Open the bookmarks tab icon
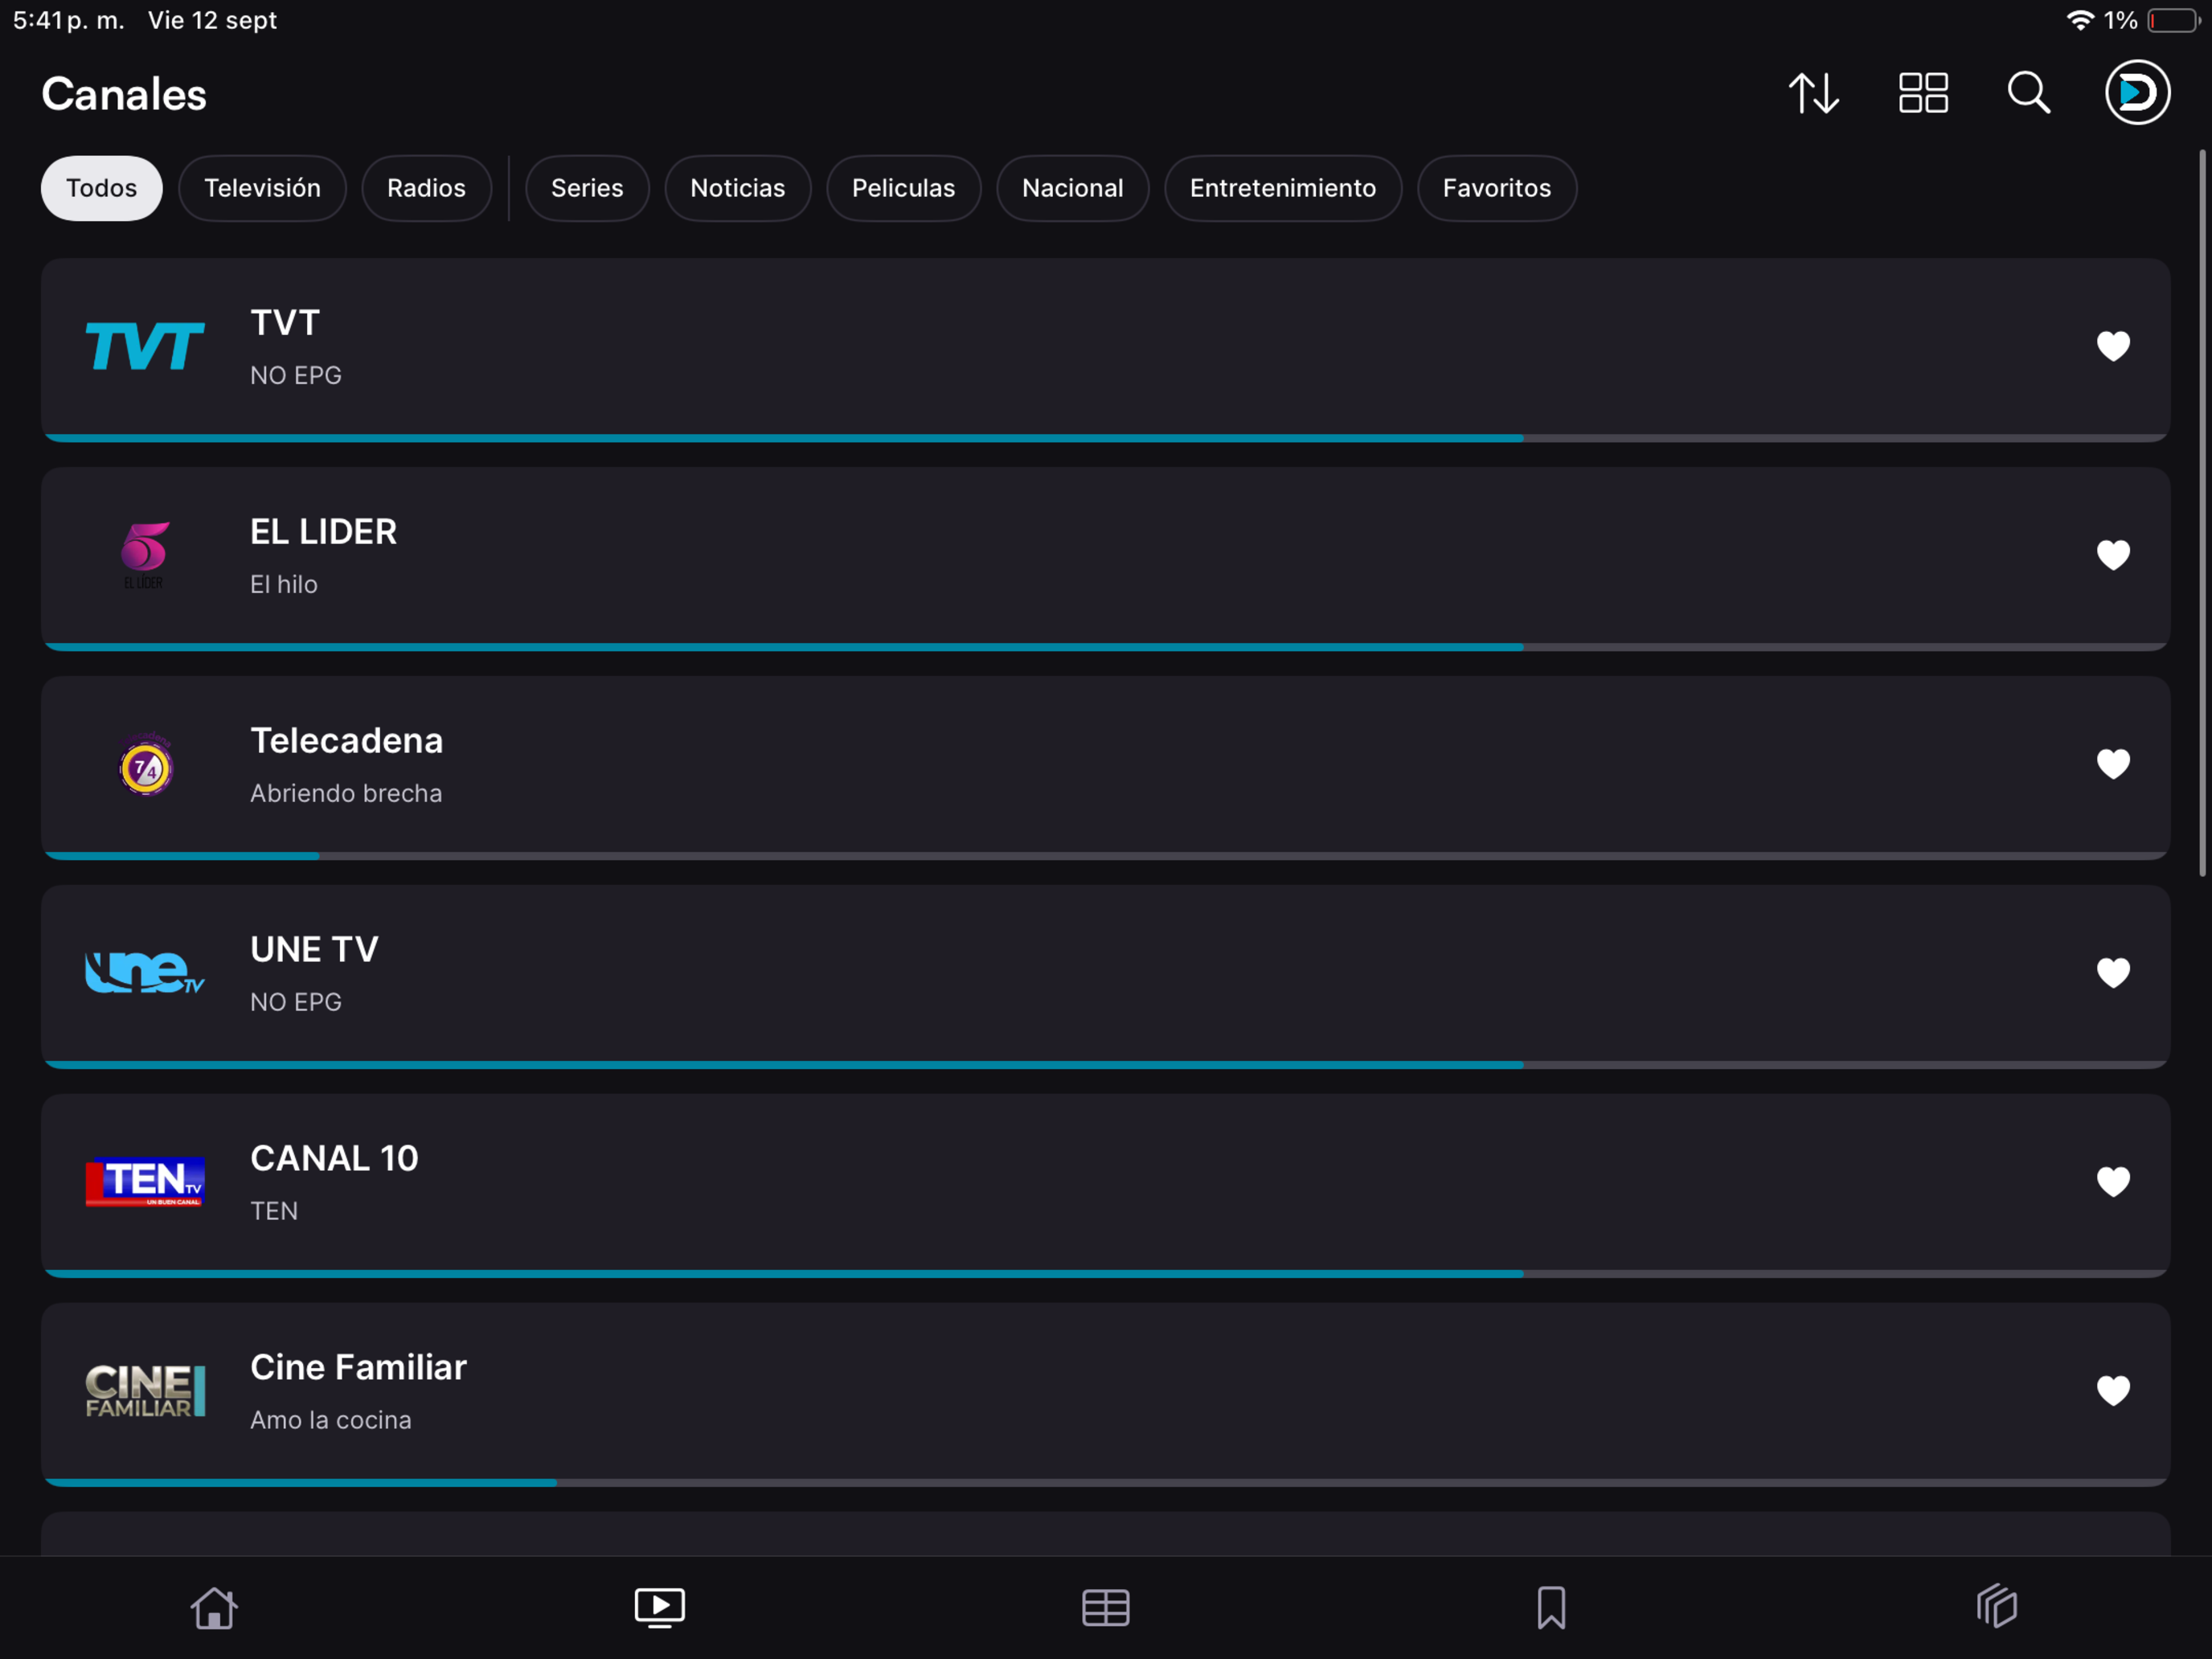This screenshot has width=2212, height=1659. [1551, 1607]
